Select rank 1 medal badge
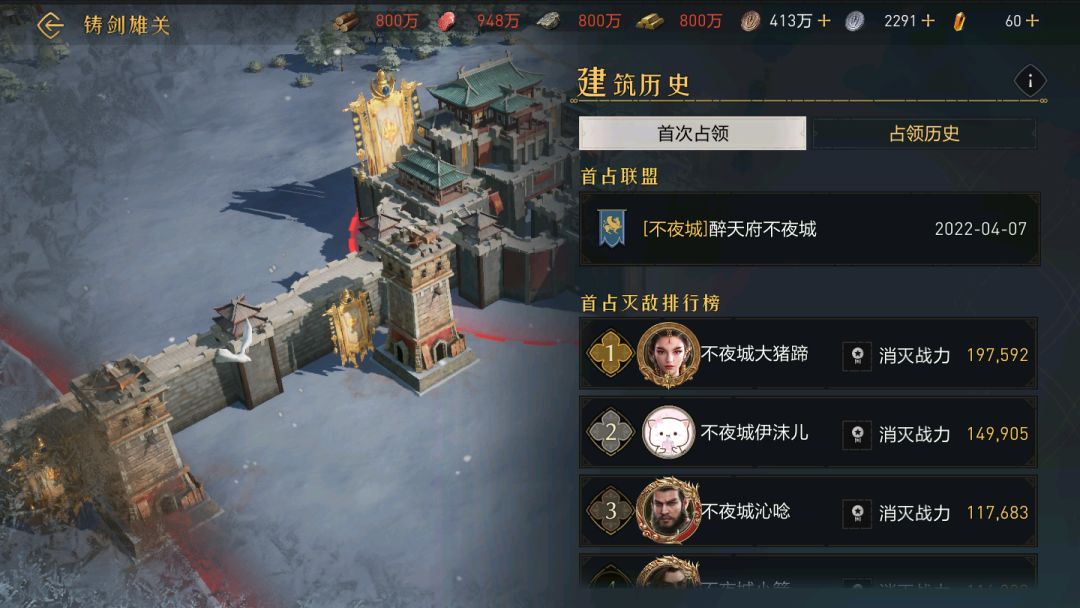 [x=610, y=353]
